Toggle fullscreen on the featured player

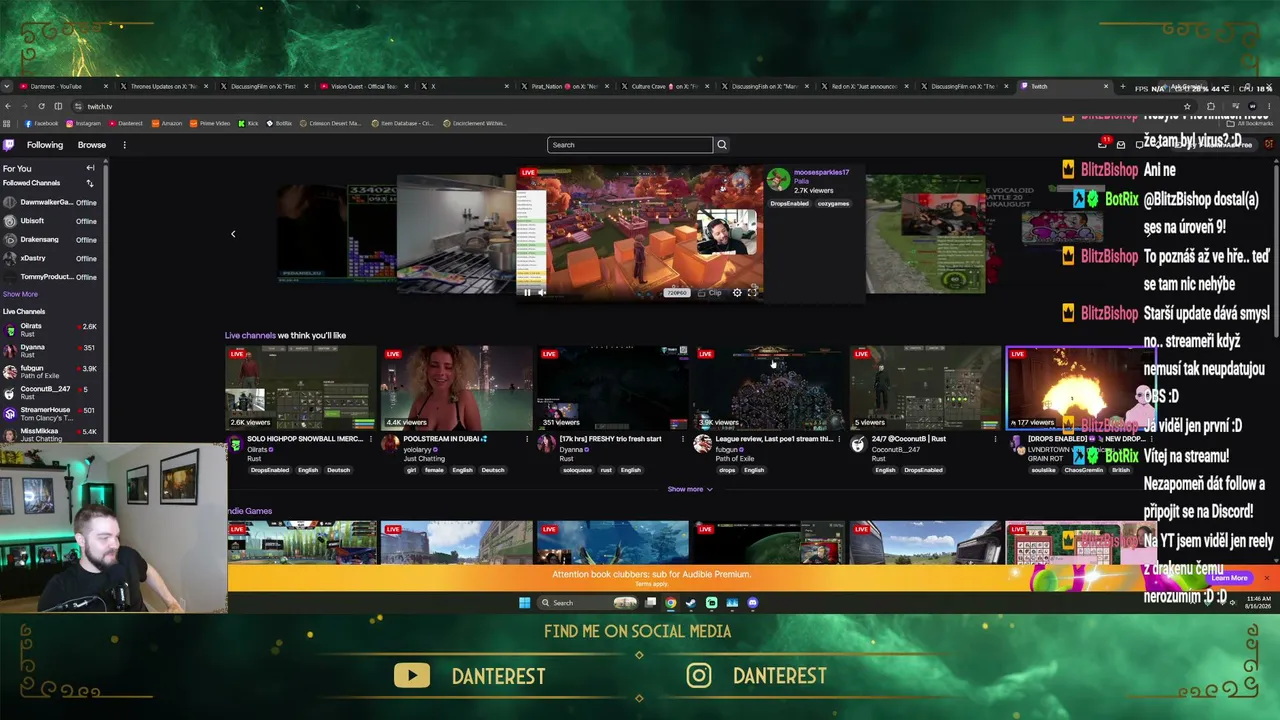click(x=753, y=292)
